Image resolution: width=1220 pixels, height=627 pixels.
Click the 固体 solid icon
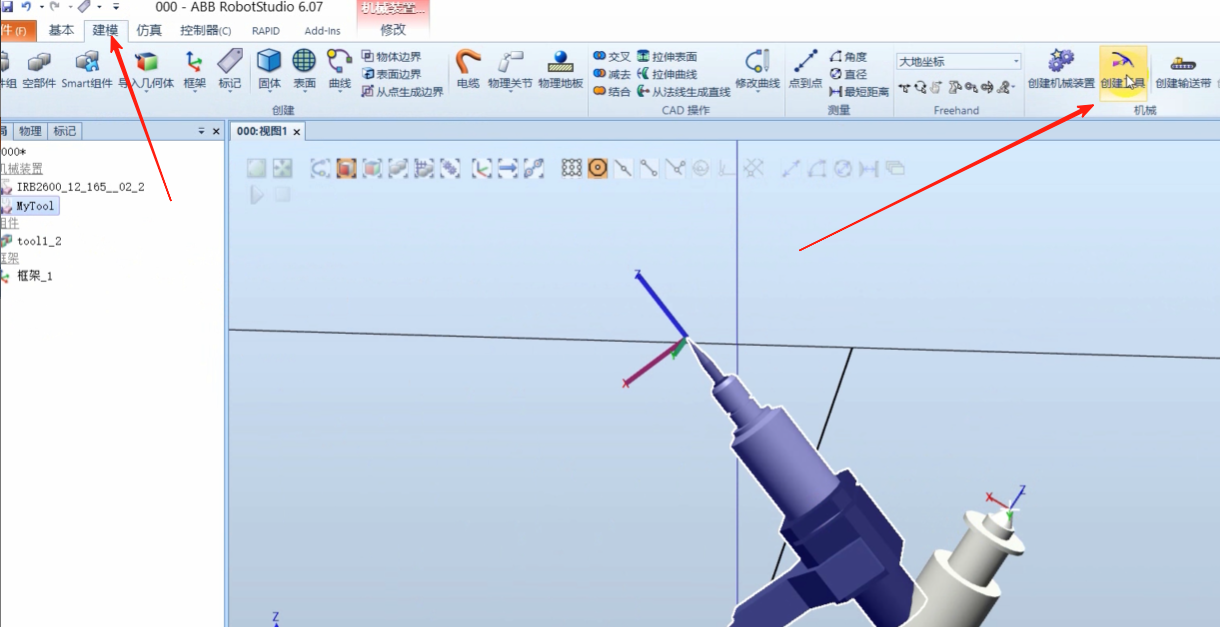coord(269,70)
